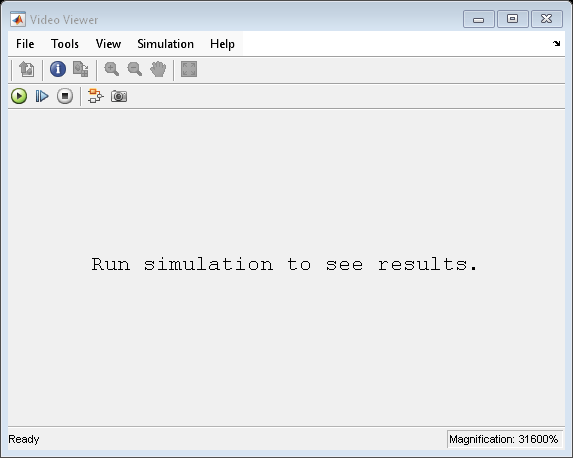Click the Step Forward simulation button
Viewport: 573px width, 458px height.
point(42,96)
